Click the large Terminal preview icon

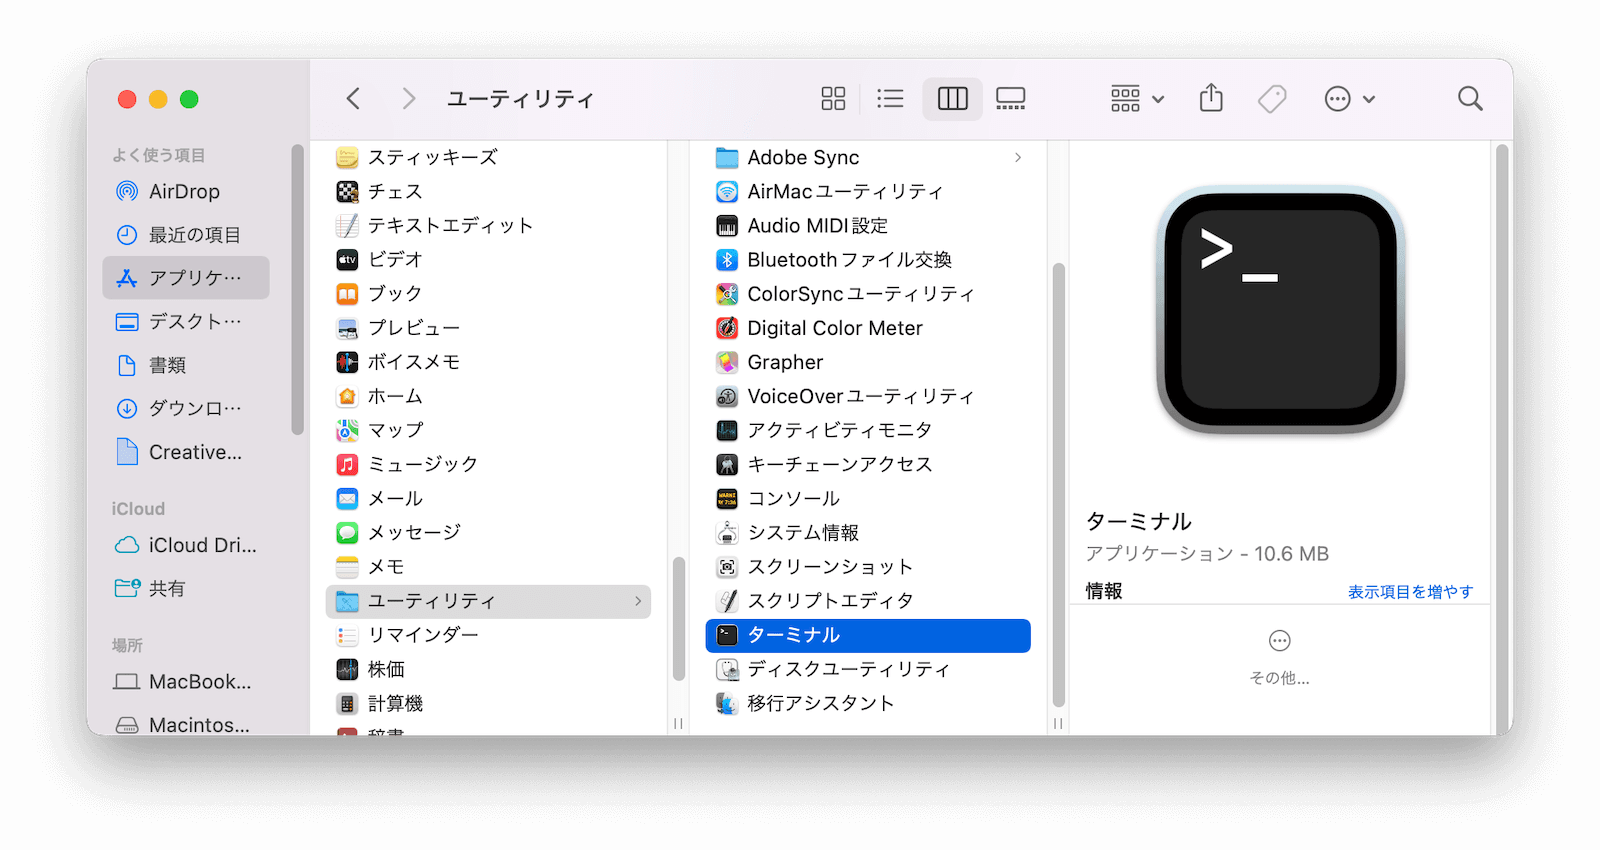tap(1280, 310)
